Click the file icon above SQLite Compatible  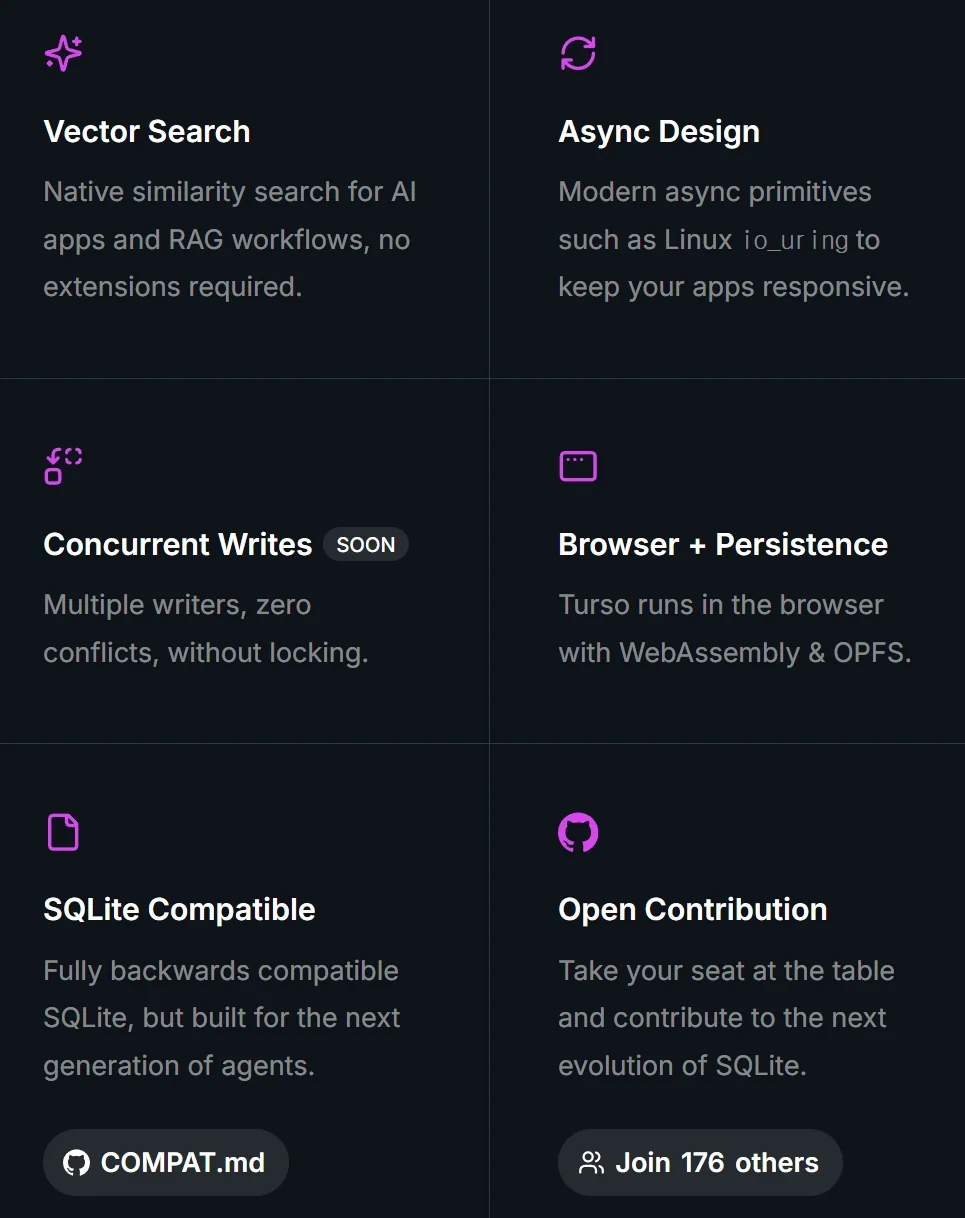[63, 832]
